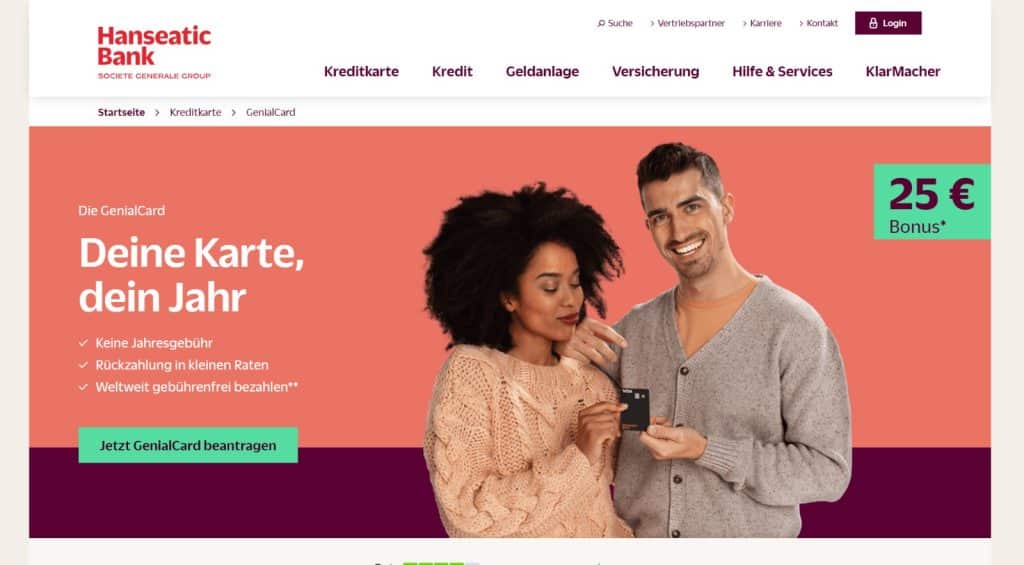
Task: Expand the Hilfe & Services menu
Action: coord(782,71)
